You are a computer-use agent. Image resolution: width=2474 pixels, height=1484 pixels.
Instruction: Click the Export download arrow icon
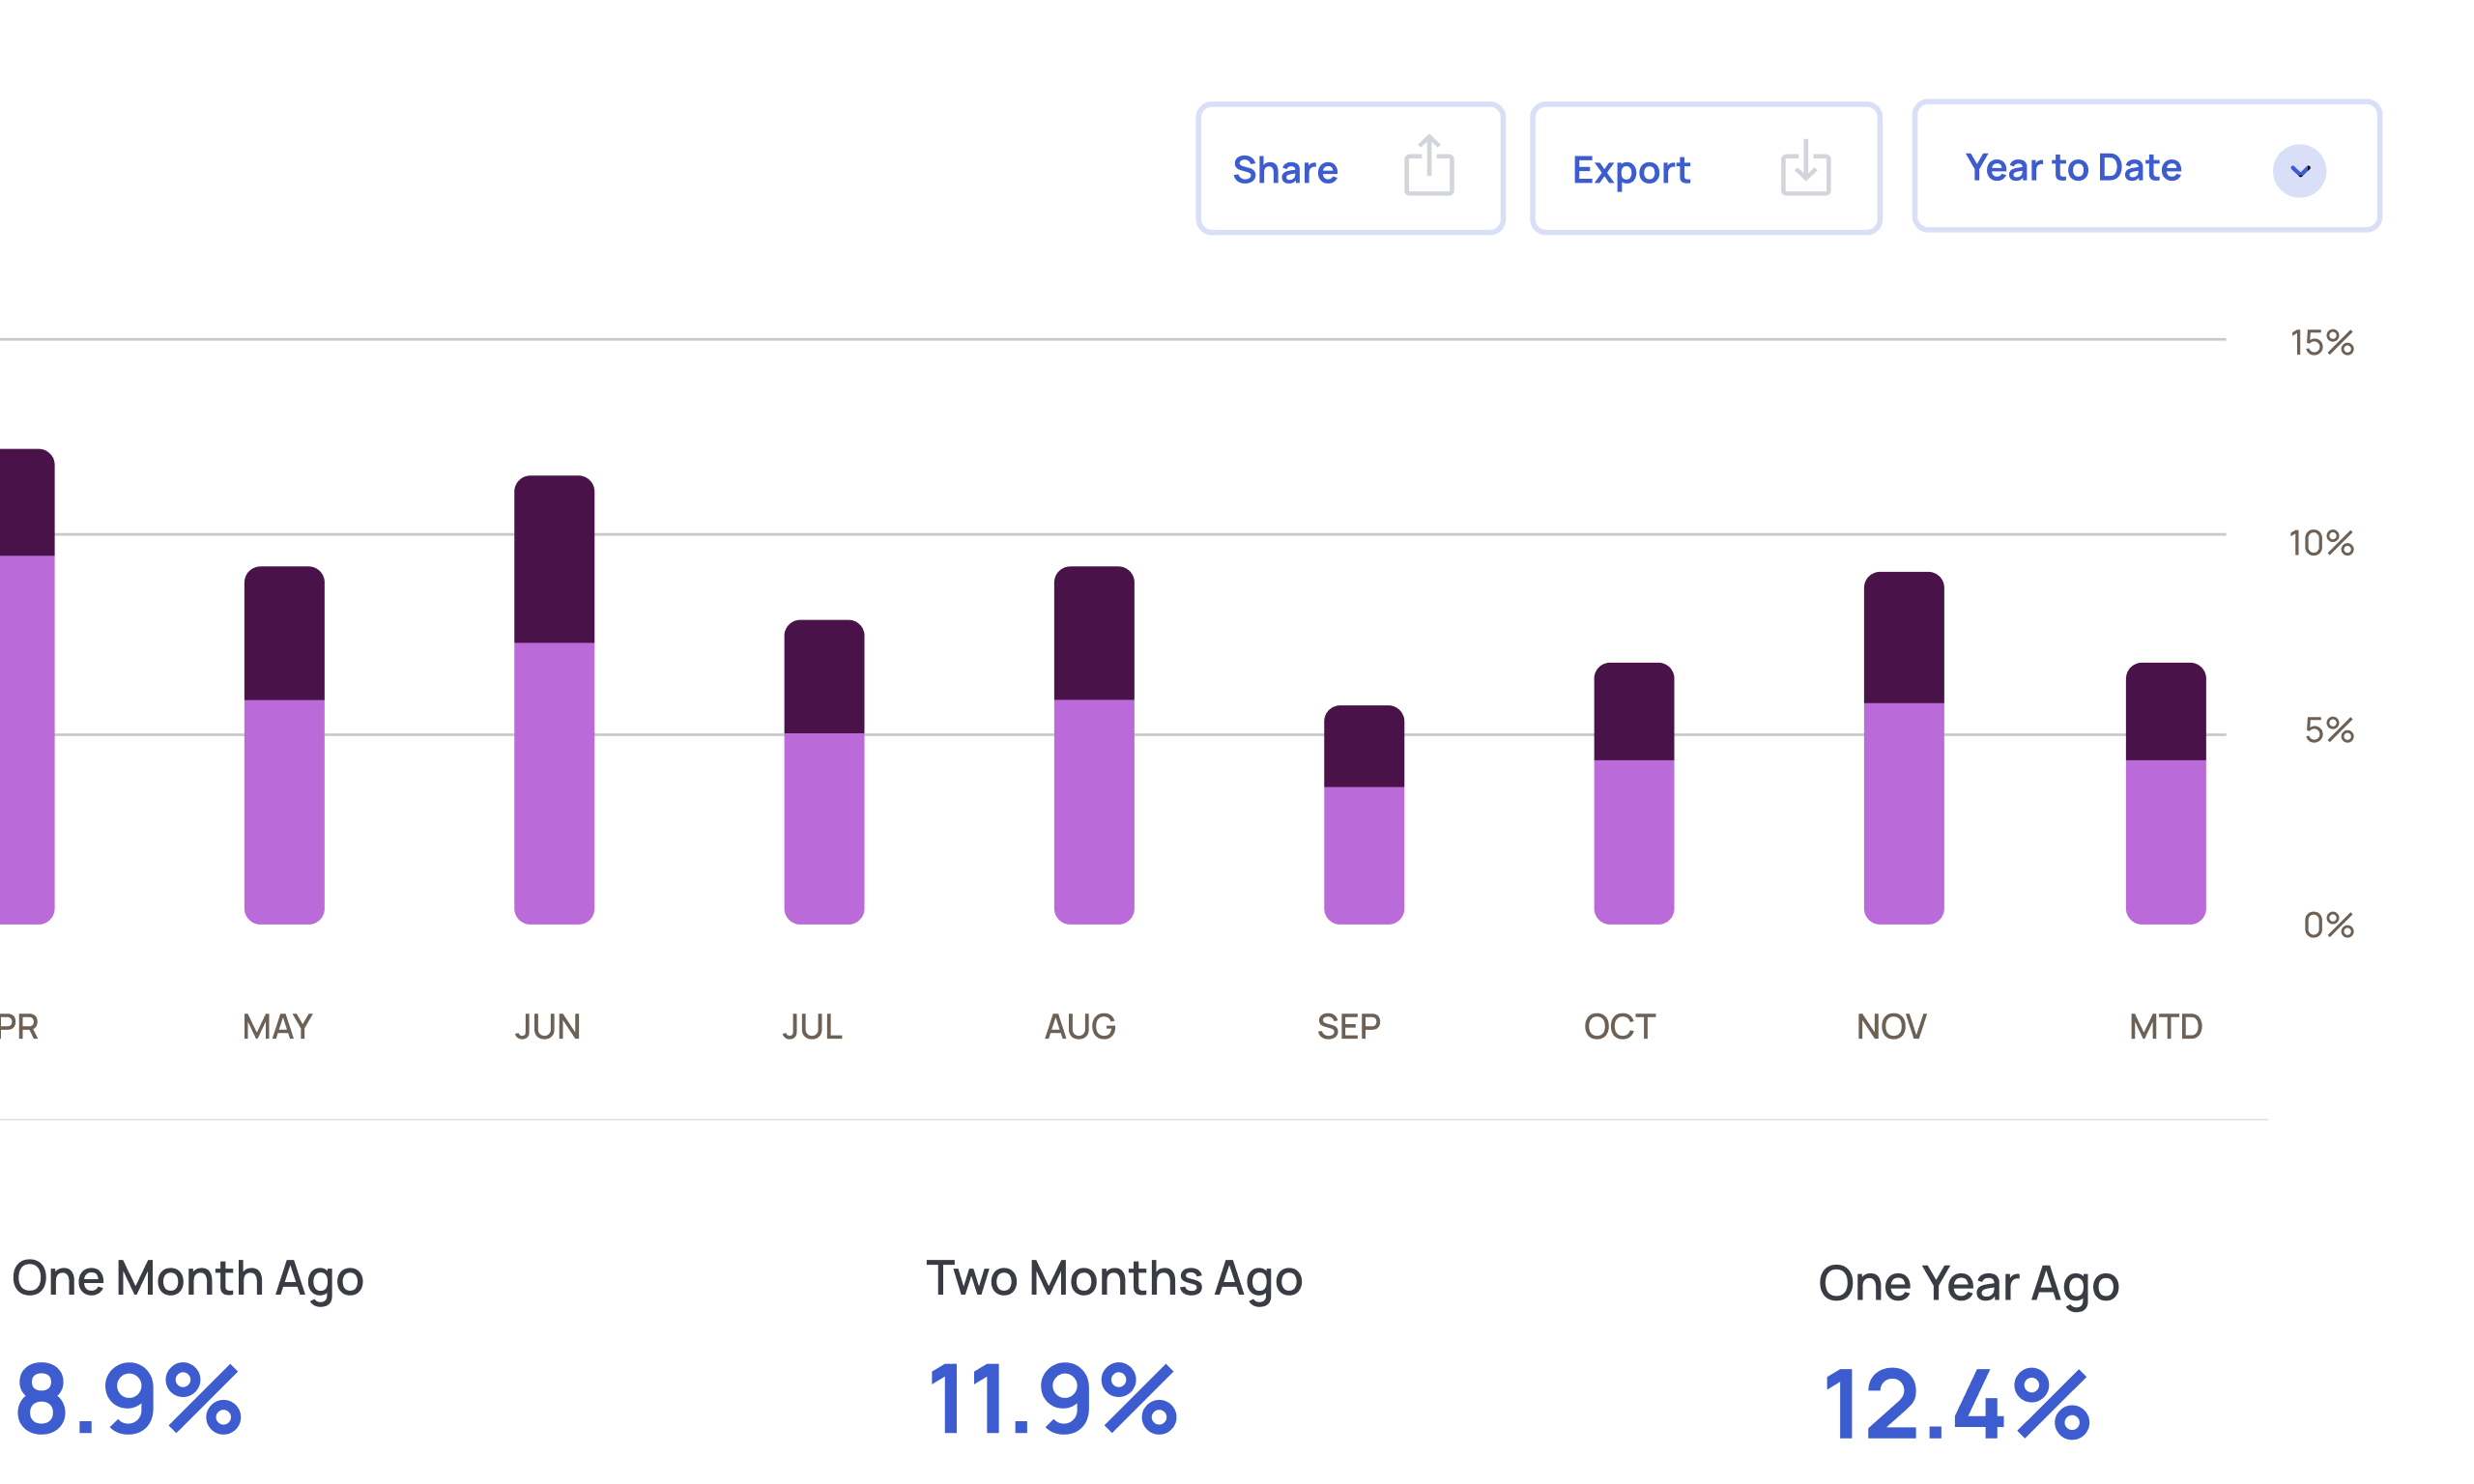point(1804,168)
